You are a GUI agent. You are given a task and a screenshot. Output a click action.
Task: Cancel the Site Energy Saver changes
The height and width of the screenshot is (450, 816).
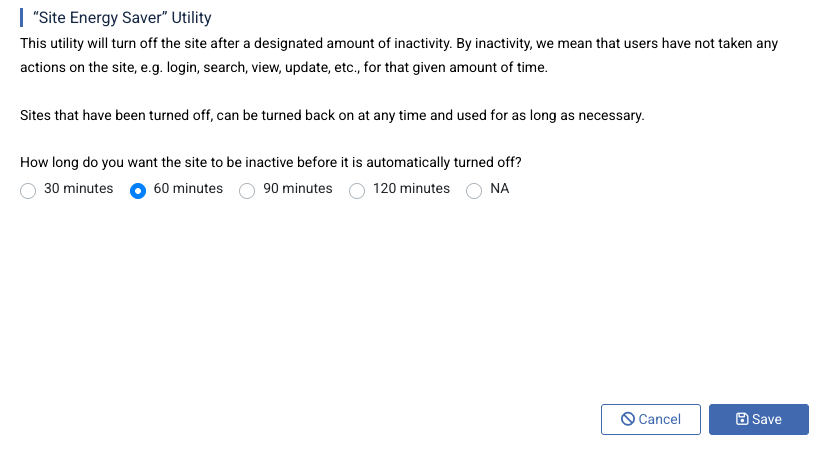pyautogui.click(x=651, y=419)
